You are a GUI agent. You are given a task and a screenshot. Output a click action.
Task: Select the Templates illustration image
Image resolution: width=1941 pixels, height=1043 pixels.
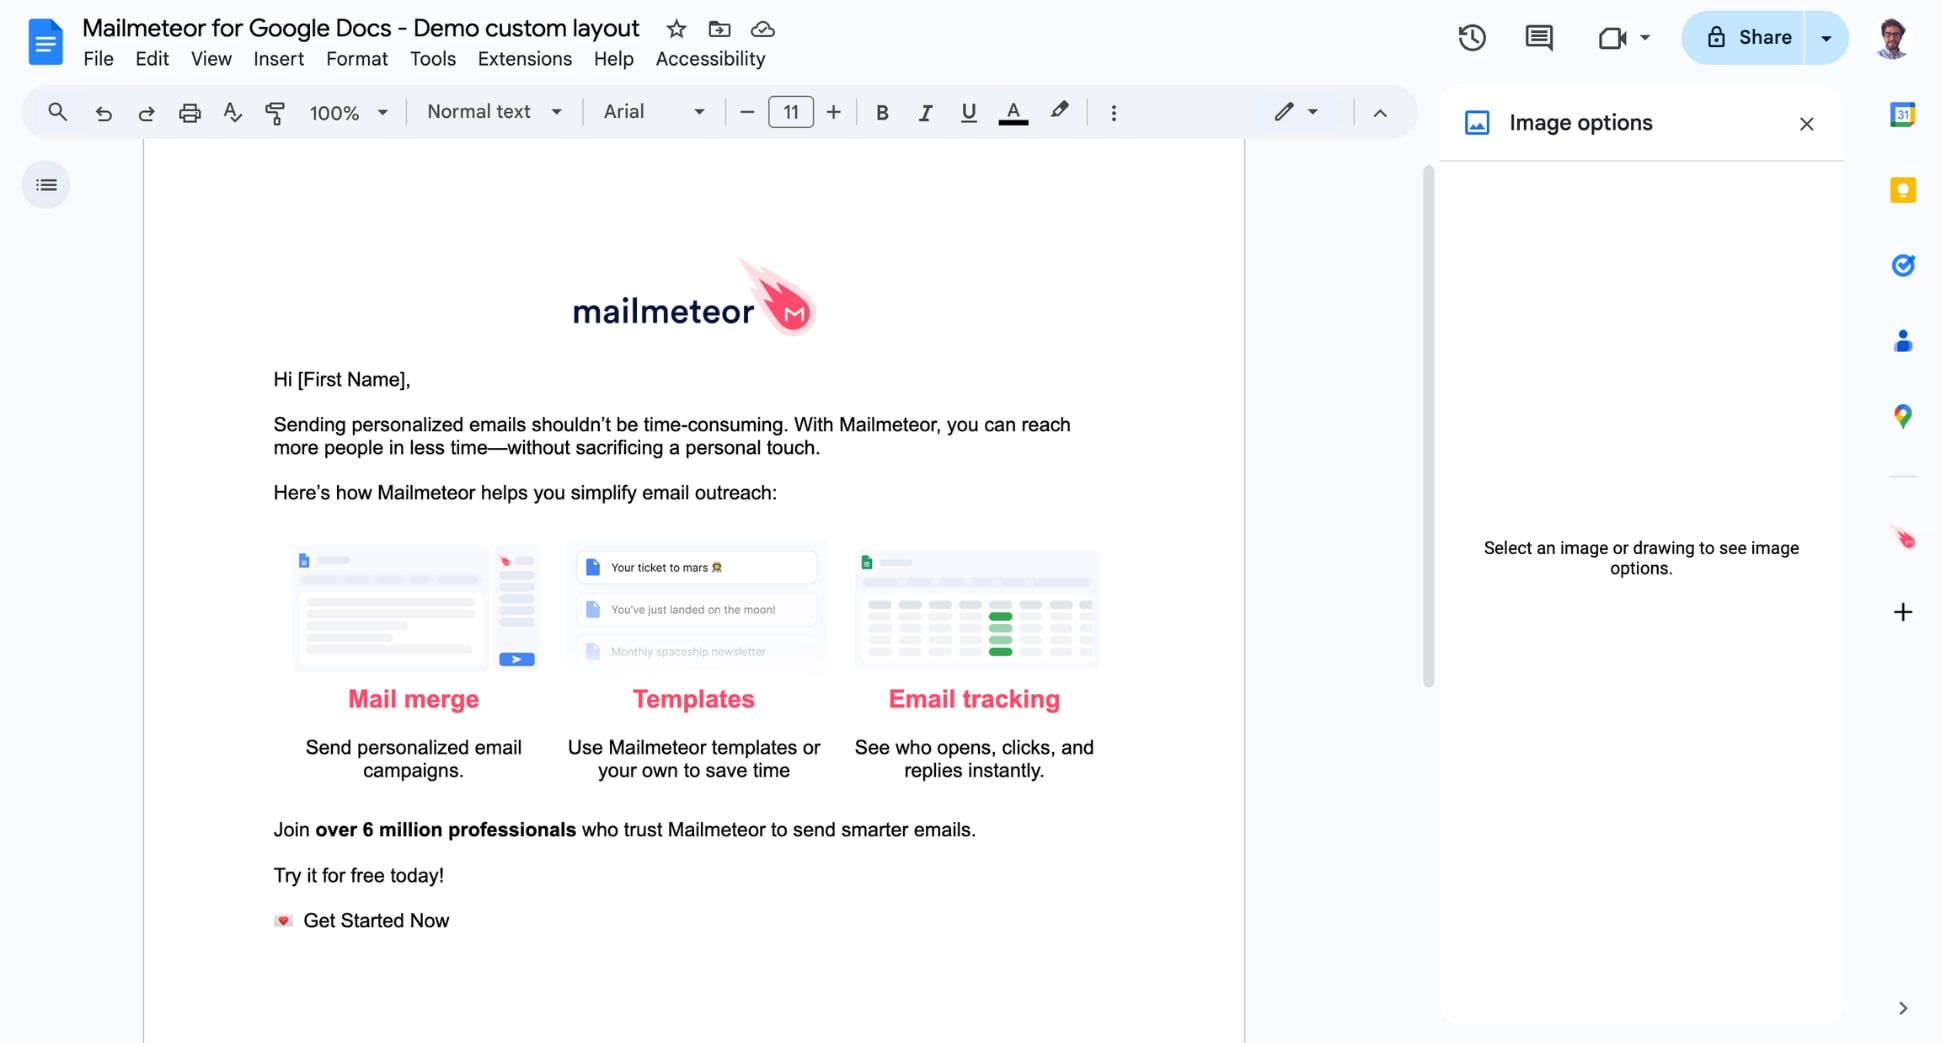[x=696, y=607]
